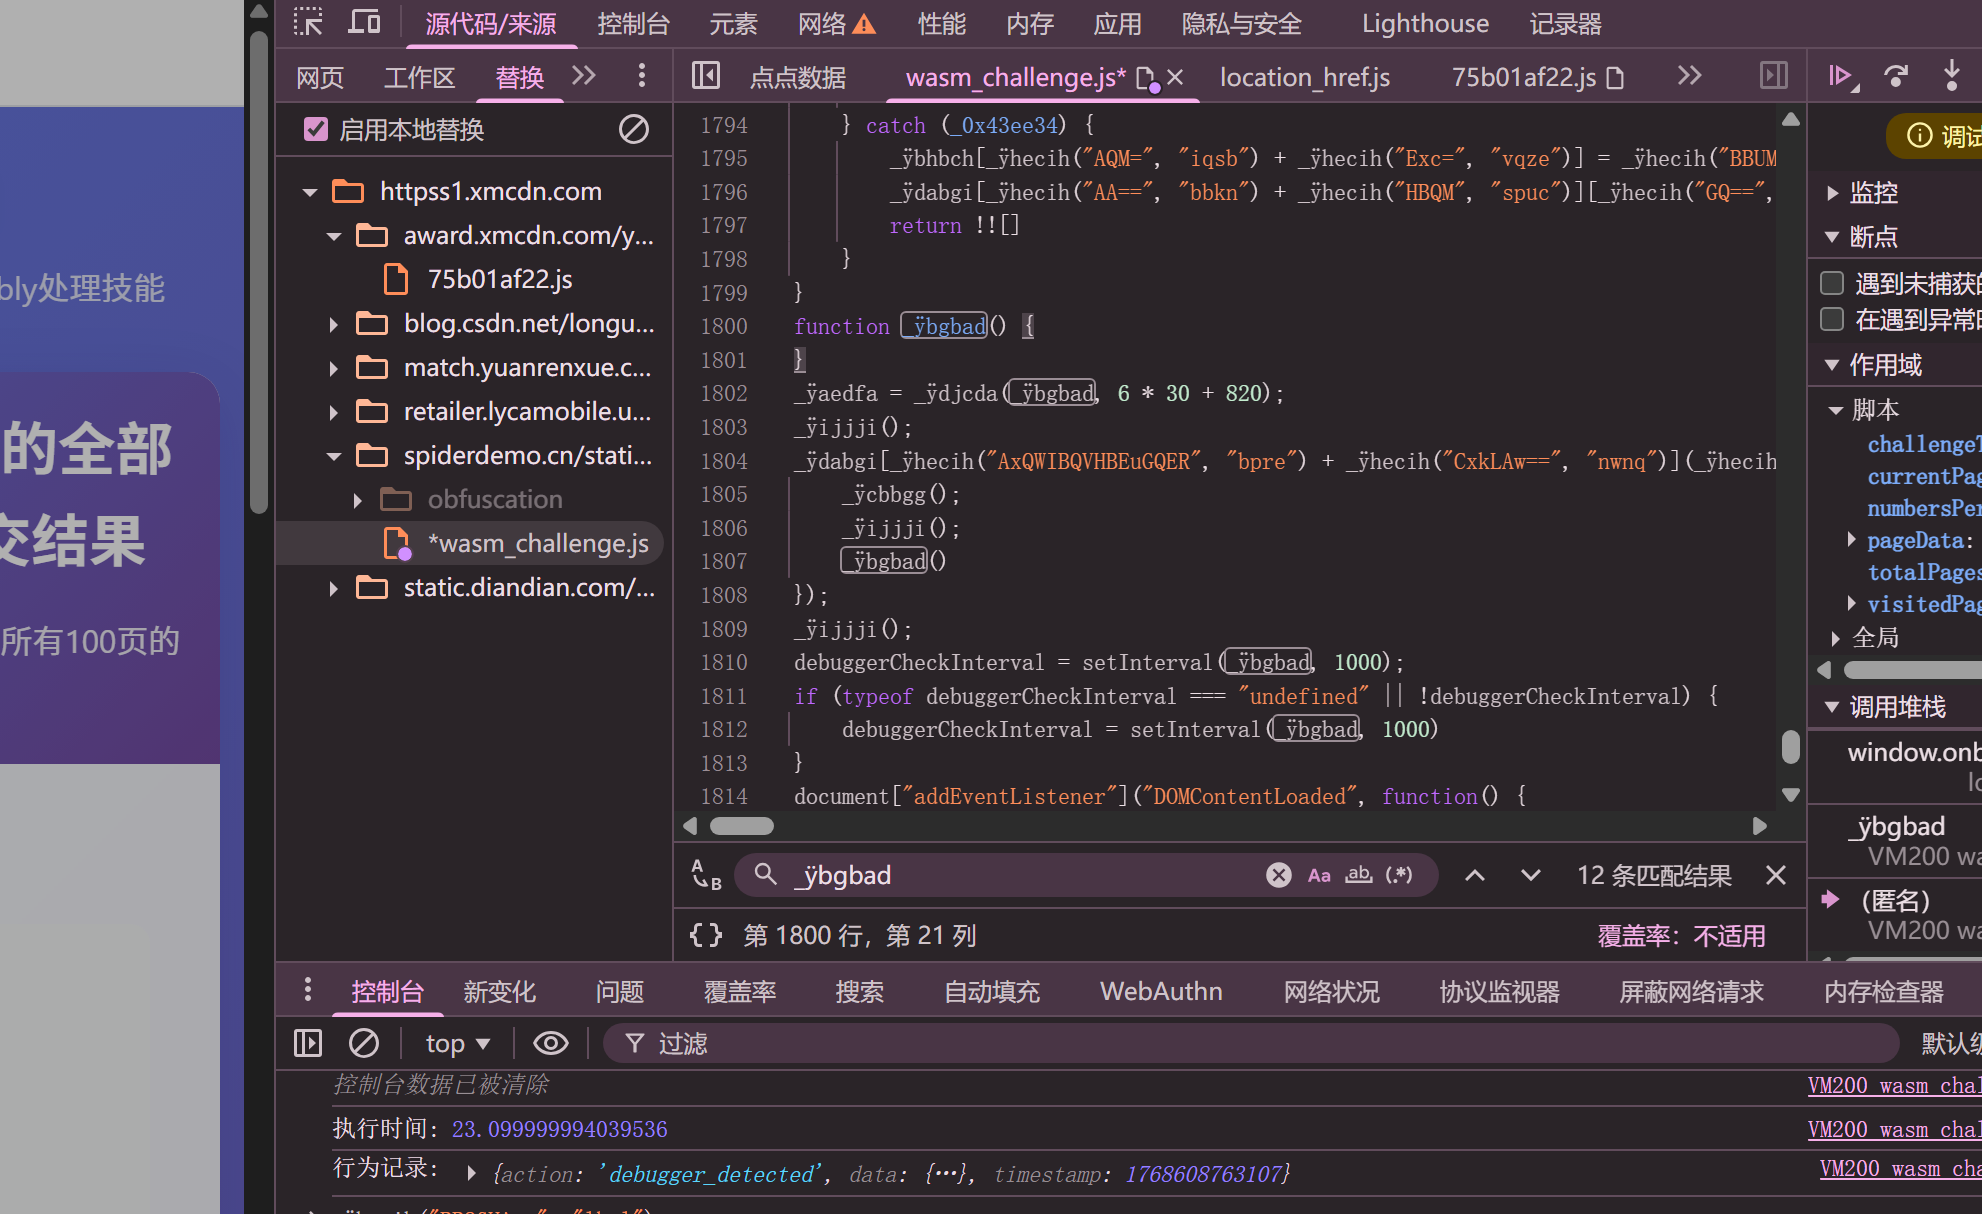The width and height of the screenshot is (1982, 1214).
Task: Click the horizontal code scrollbar thumb
Action: tap(741, 826)
